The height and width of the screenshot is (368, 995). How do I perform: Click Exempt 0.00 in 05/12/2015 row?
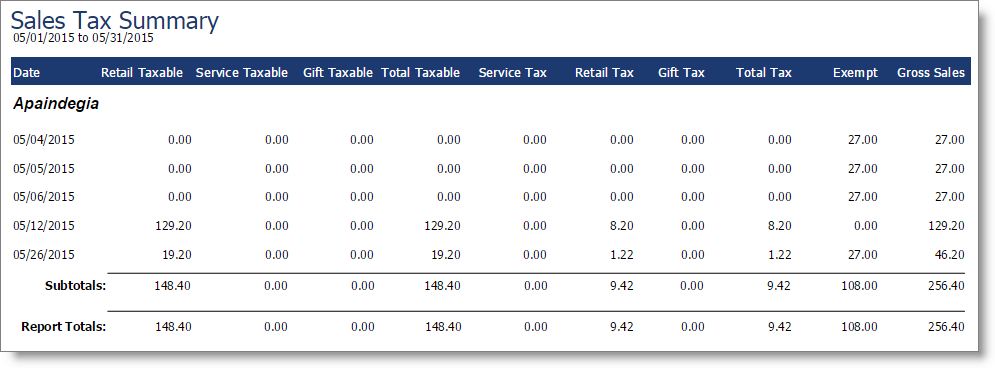[866, 226]
